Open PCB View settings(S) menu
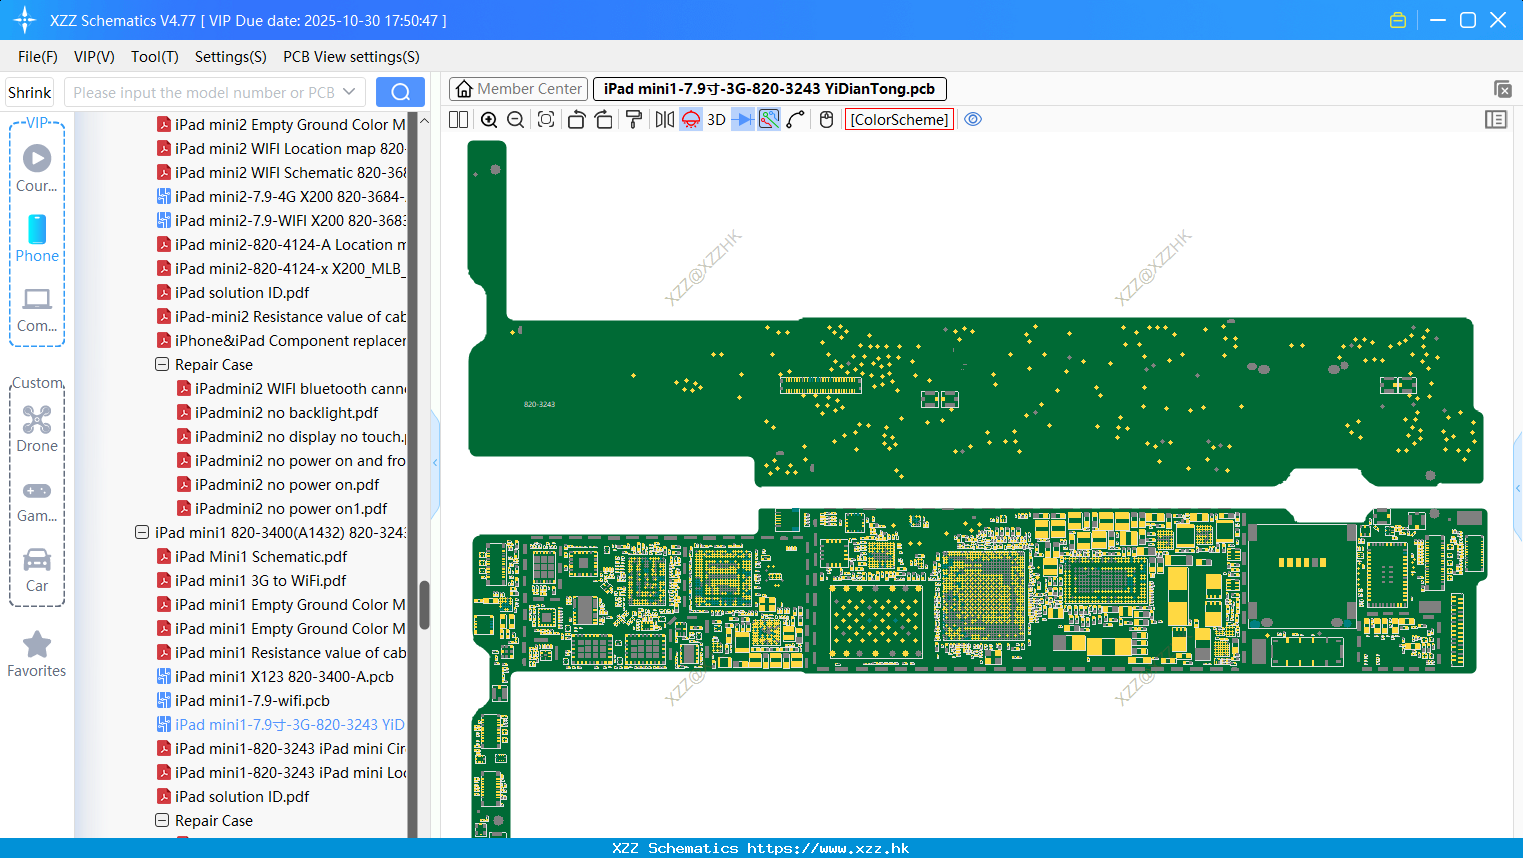 [351, 57]
